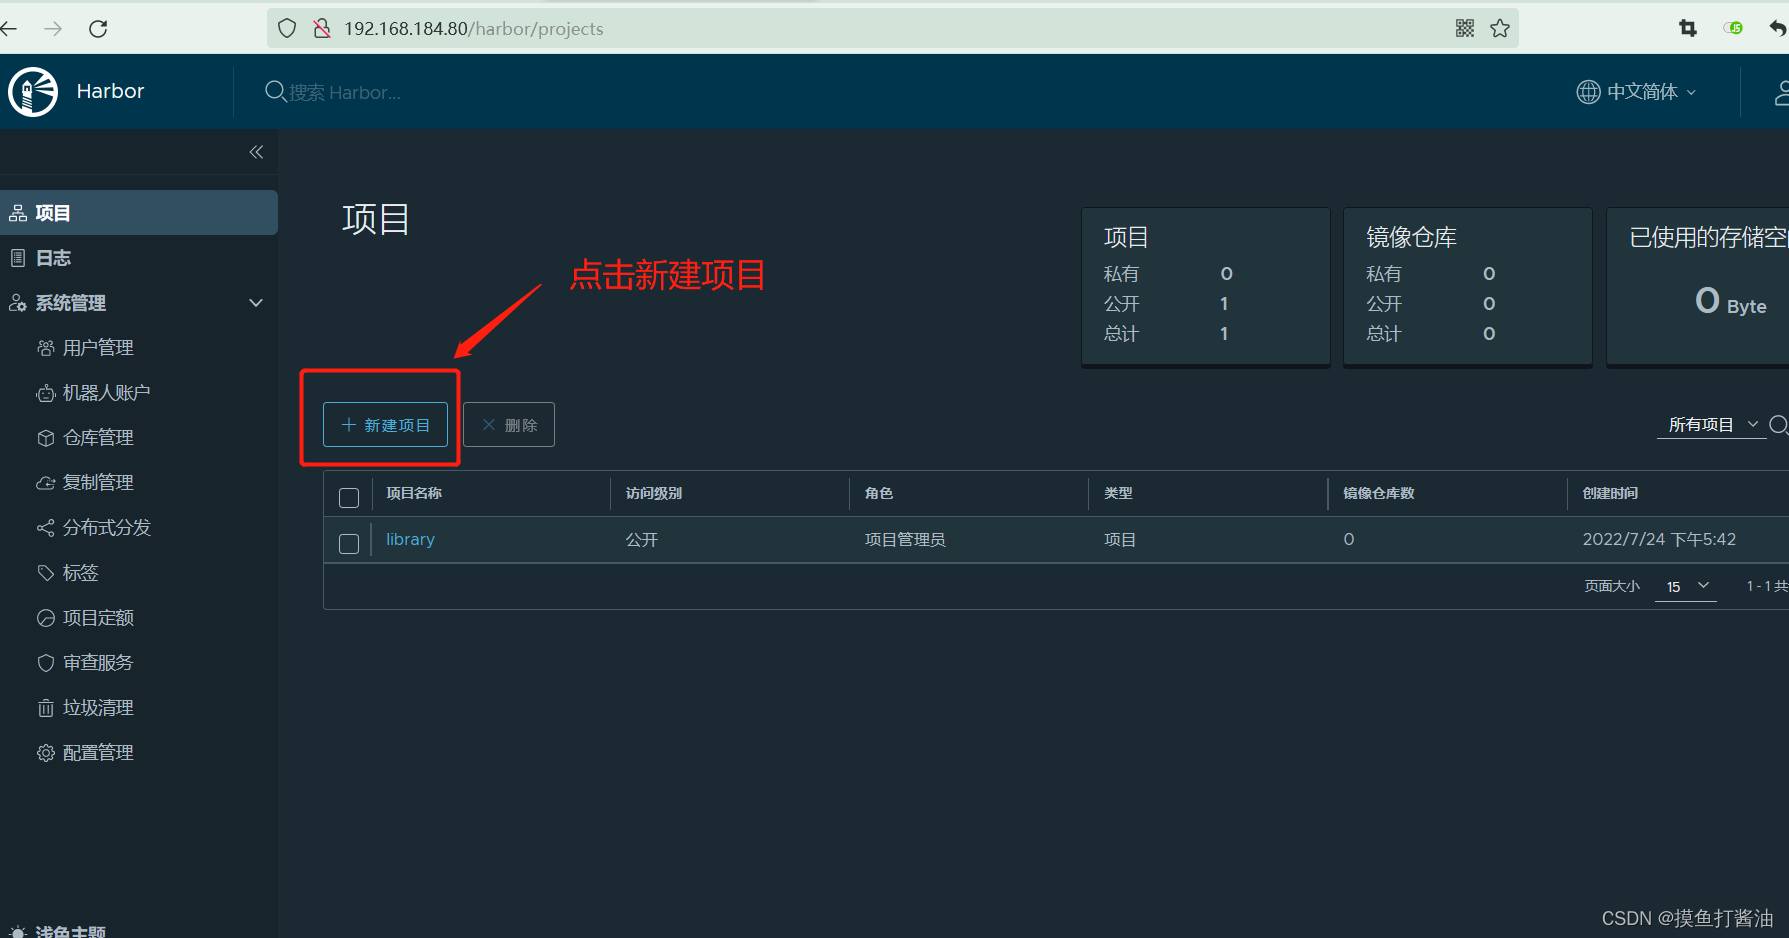Click the 项目管理员 role cell
Screen dimensions: 1789x938
(x=905, y=540)
